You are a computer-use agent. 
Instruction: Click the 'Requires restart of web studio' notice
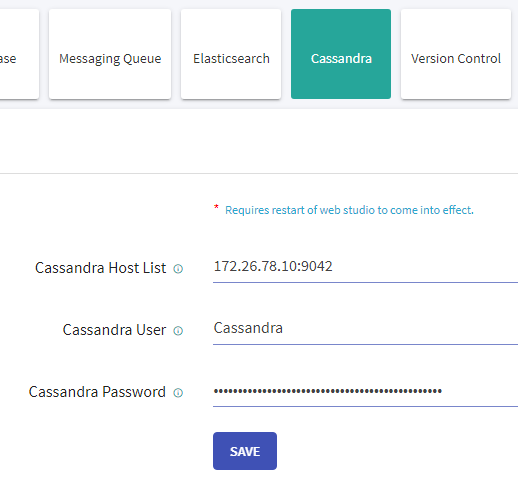coord(349,210)
